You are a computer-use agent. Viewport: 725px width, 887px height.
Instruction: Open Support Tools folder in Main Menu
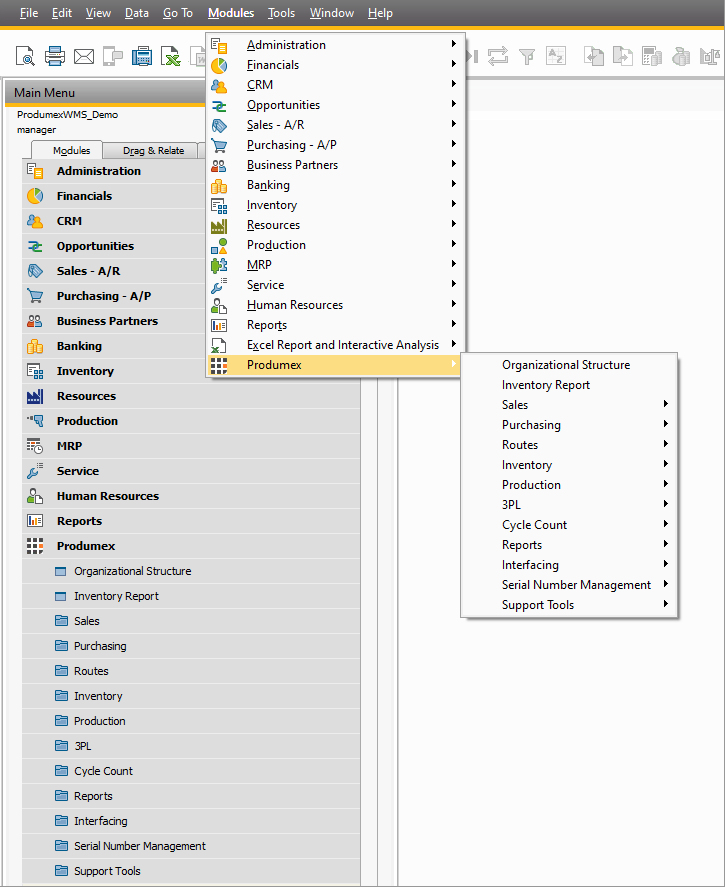pyautogui.click(x=191, y=871)
